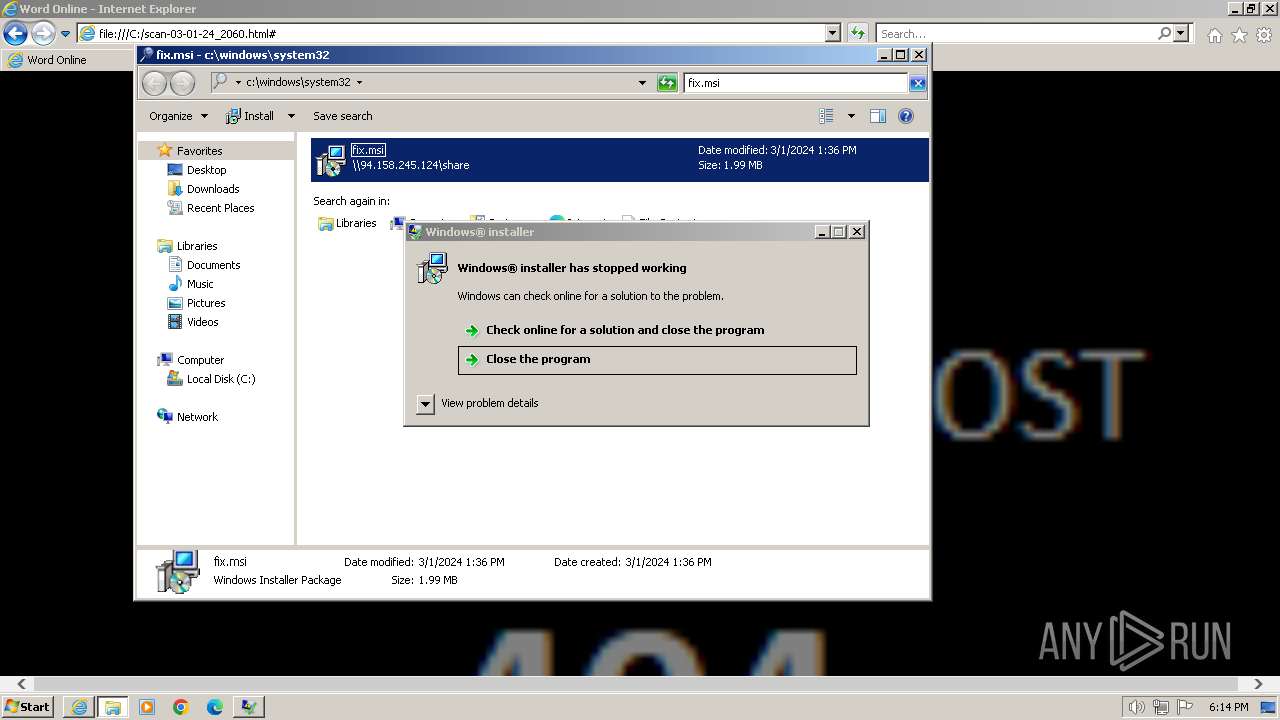Launch media player from taskbar
The image size is (1280, 720).
(147, 707)
